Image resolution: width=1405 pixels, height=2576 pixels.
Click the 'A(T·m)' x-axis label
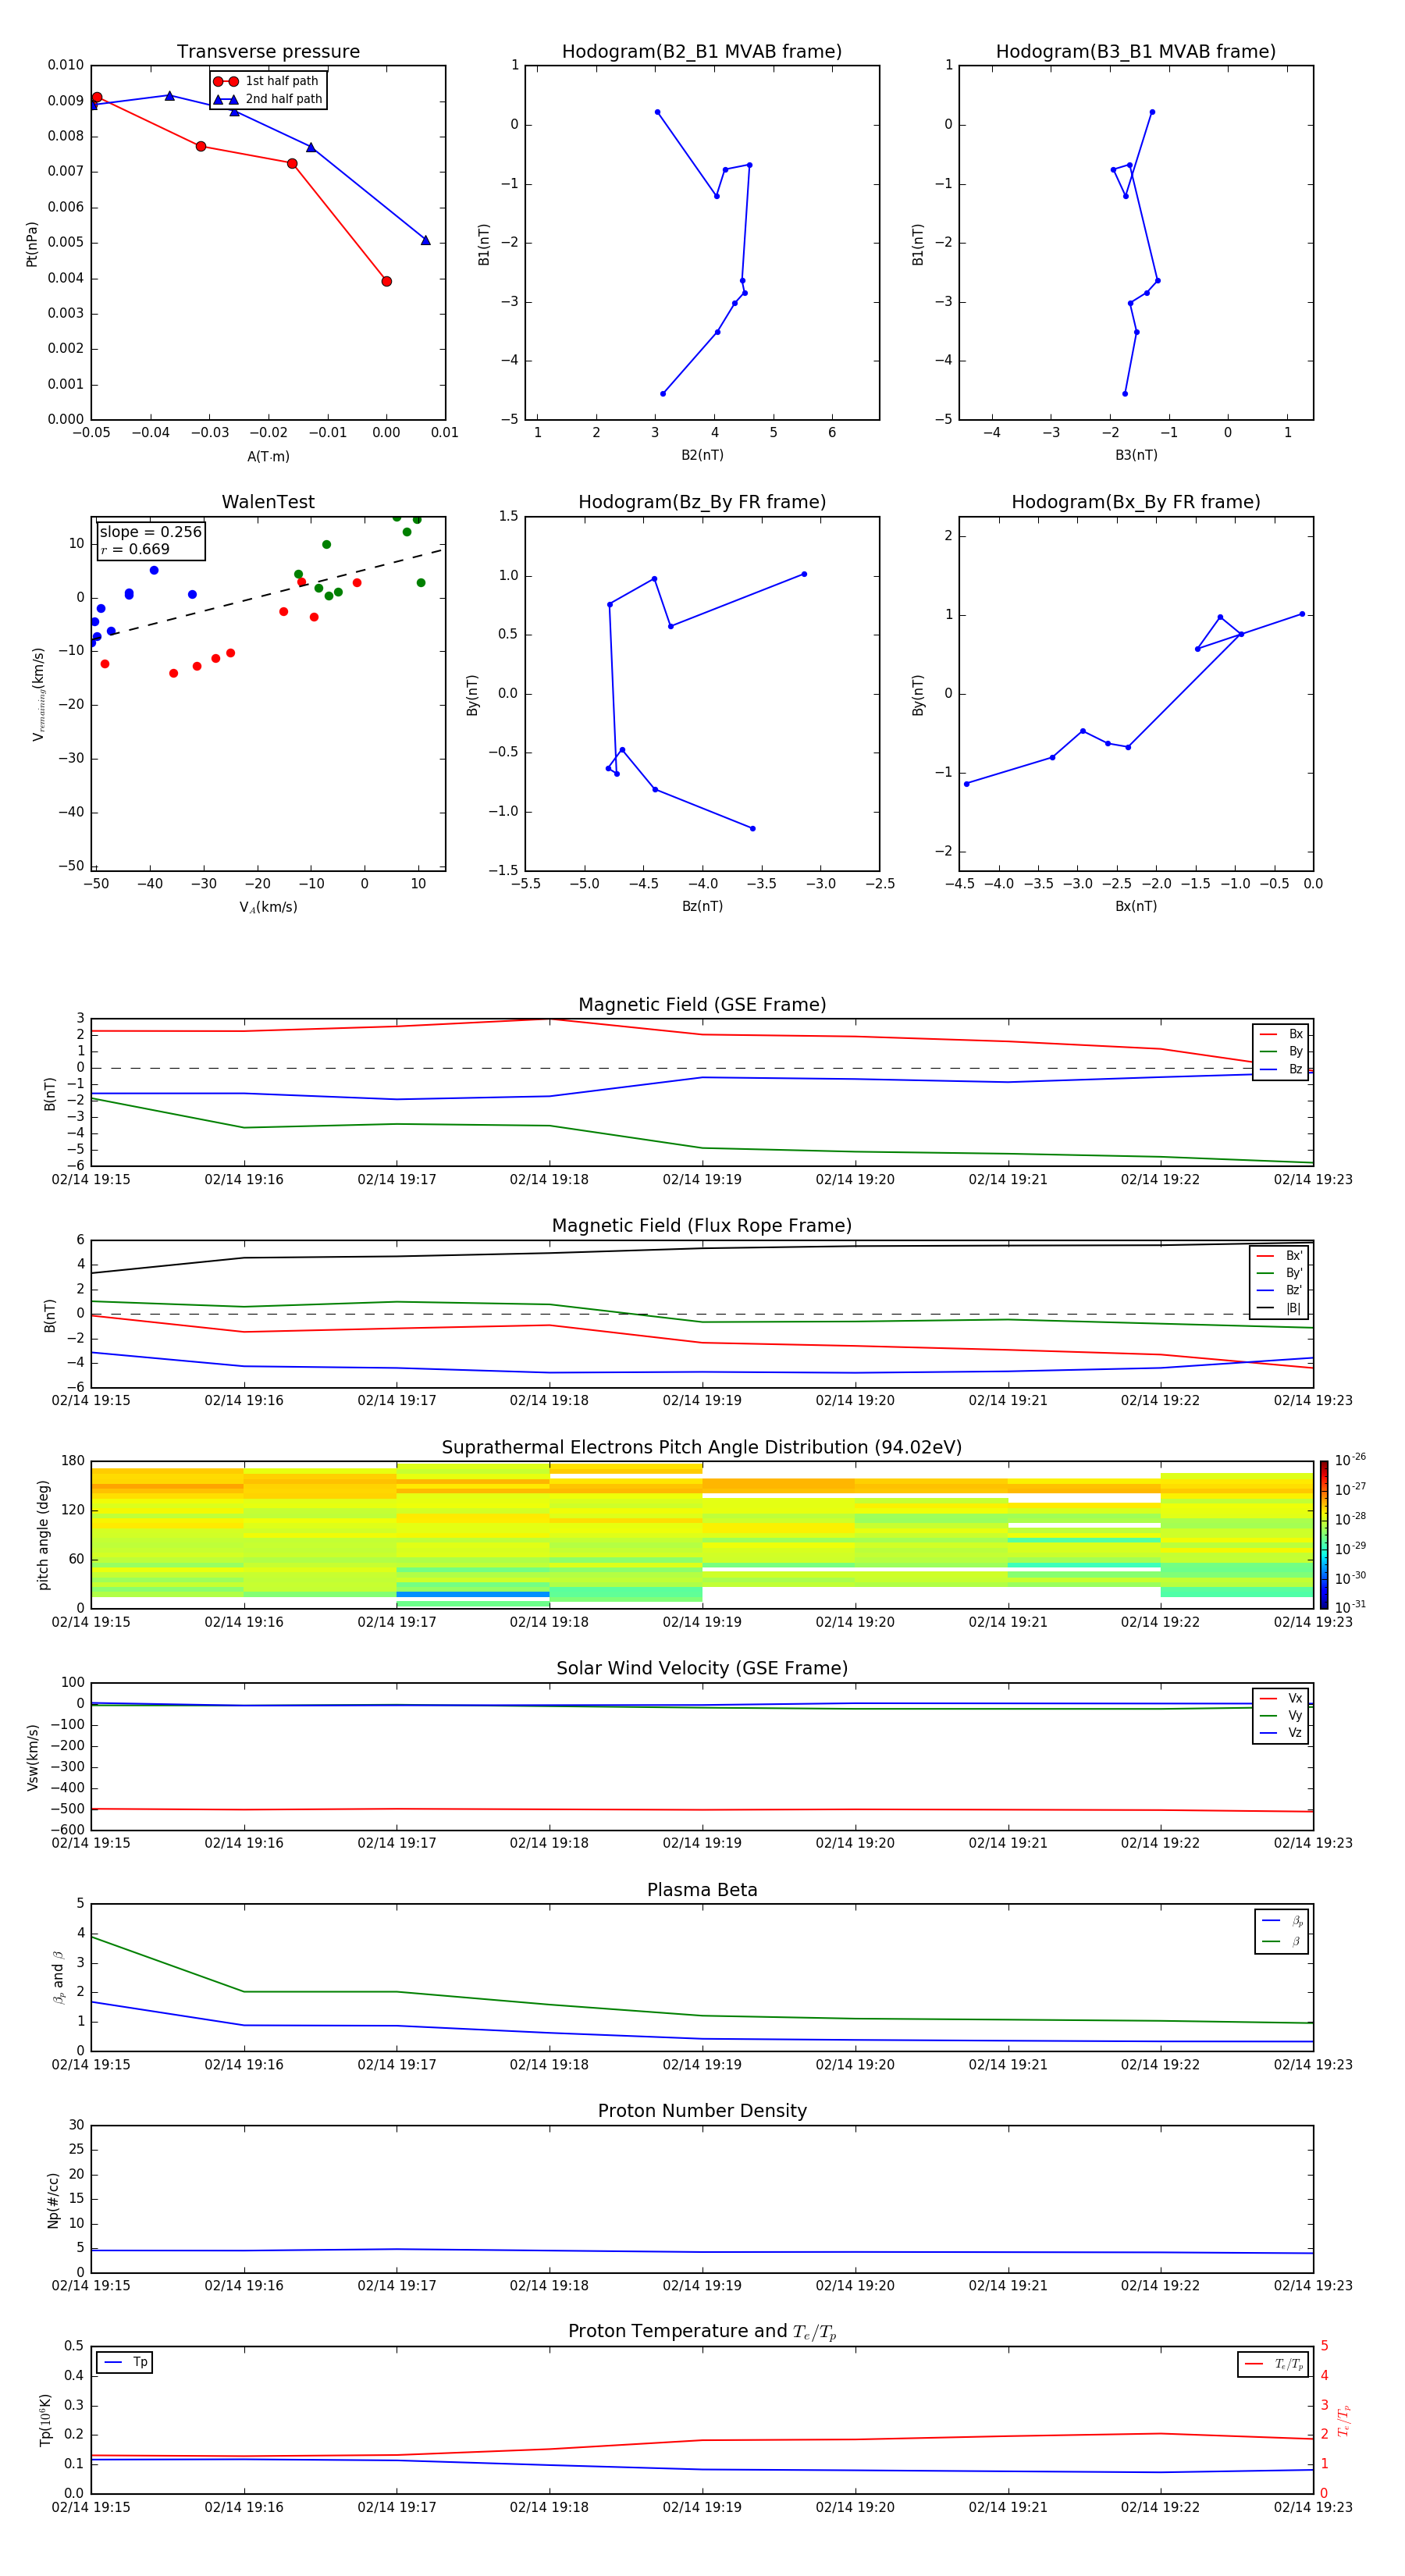tap(268, 457)
